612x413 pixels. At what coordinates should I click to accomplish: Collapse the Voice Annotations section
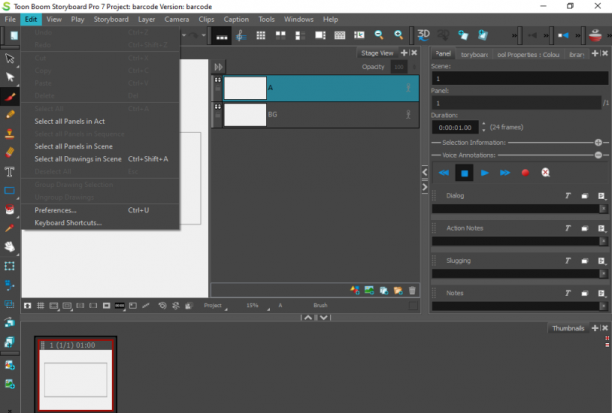tap(598, 155)
